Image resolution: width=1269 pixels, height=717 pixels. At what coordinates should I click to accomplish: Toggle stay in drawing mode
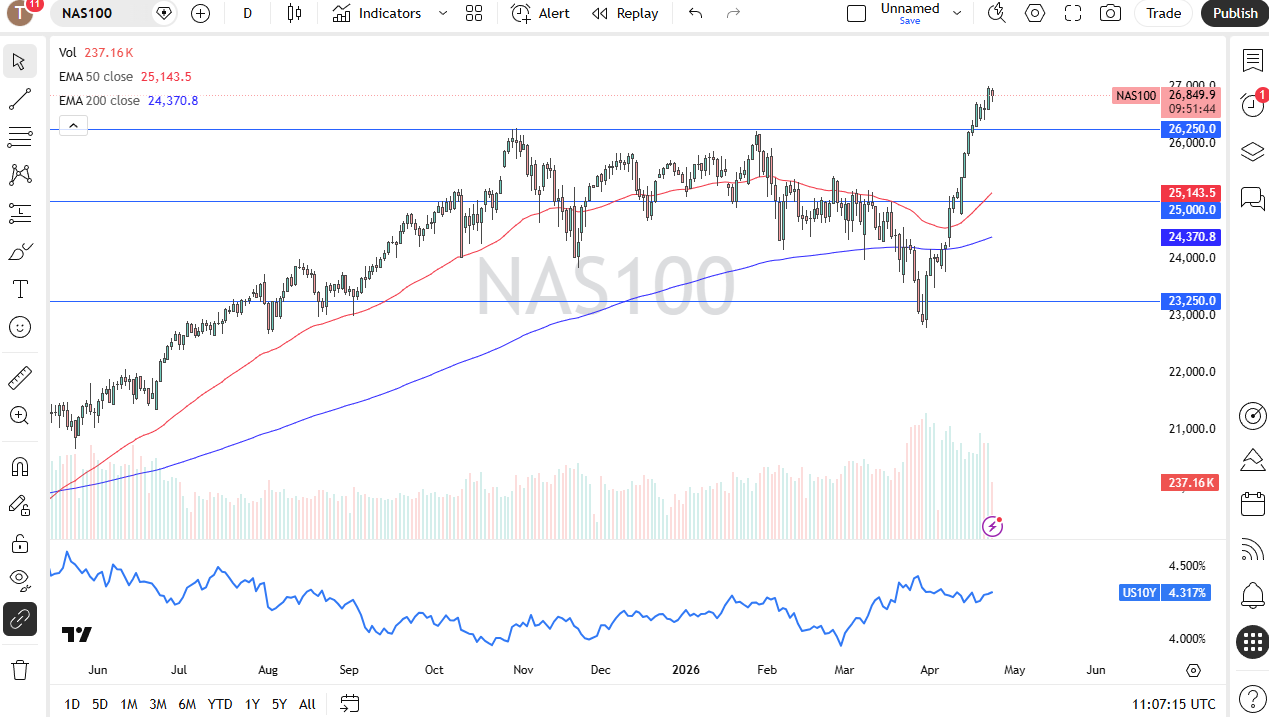click(x=19, y=505)
